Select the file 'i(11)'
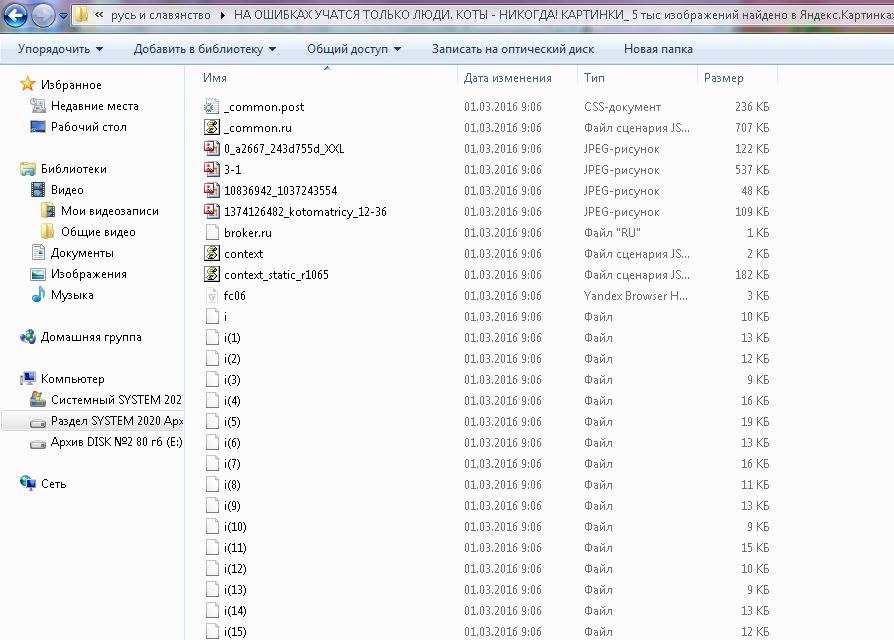894x640 pixels. 235,548
